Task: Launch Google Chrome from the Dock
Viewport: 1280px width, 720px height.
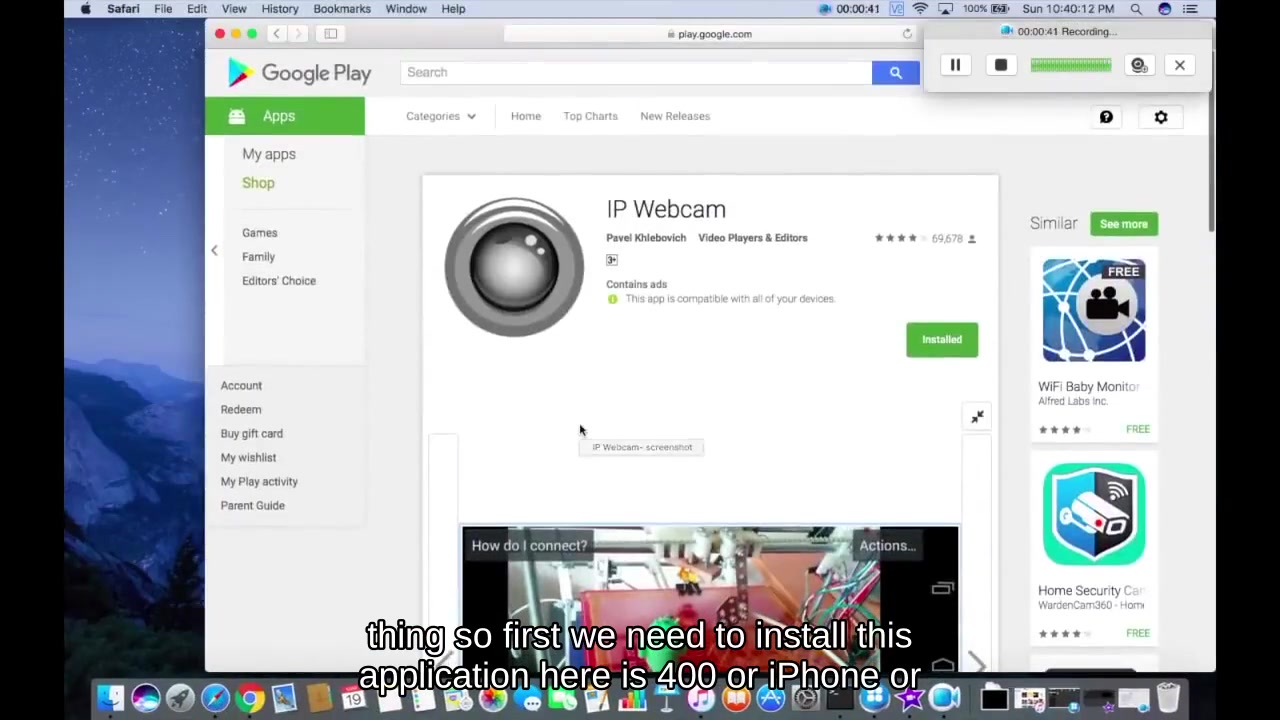Action: (x=250, y=697)
